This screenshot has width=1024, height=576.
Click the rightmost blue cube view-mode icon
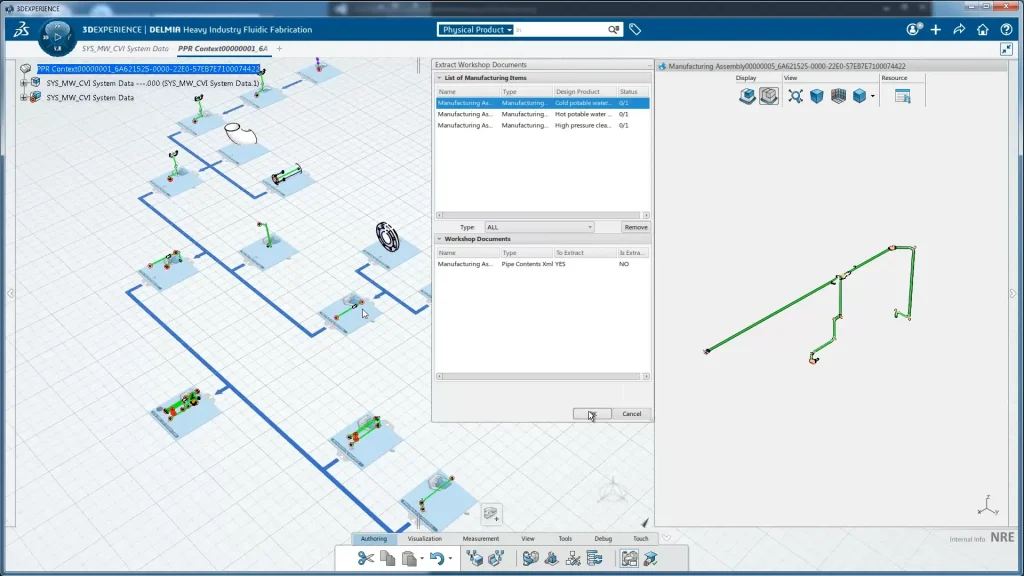click(x=859, y=96)
